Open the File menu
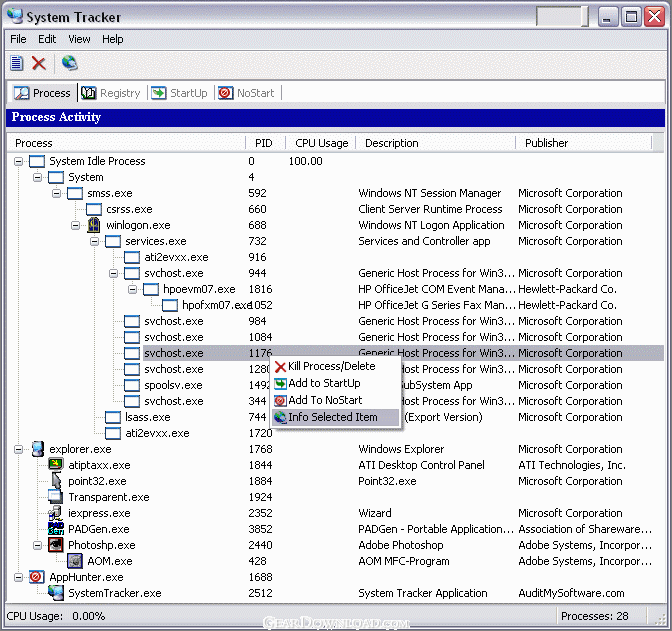The image size is (672, 631). 18,39
